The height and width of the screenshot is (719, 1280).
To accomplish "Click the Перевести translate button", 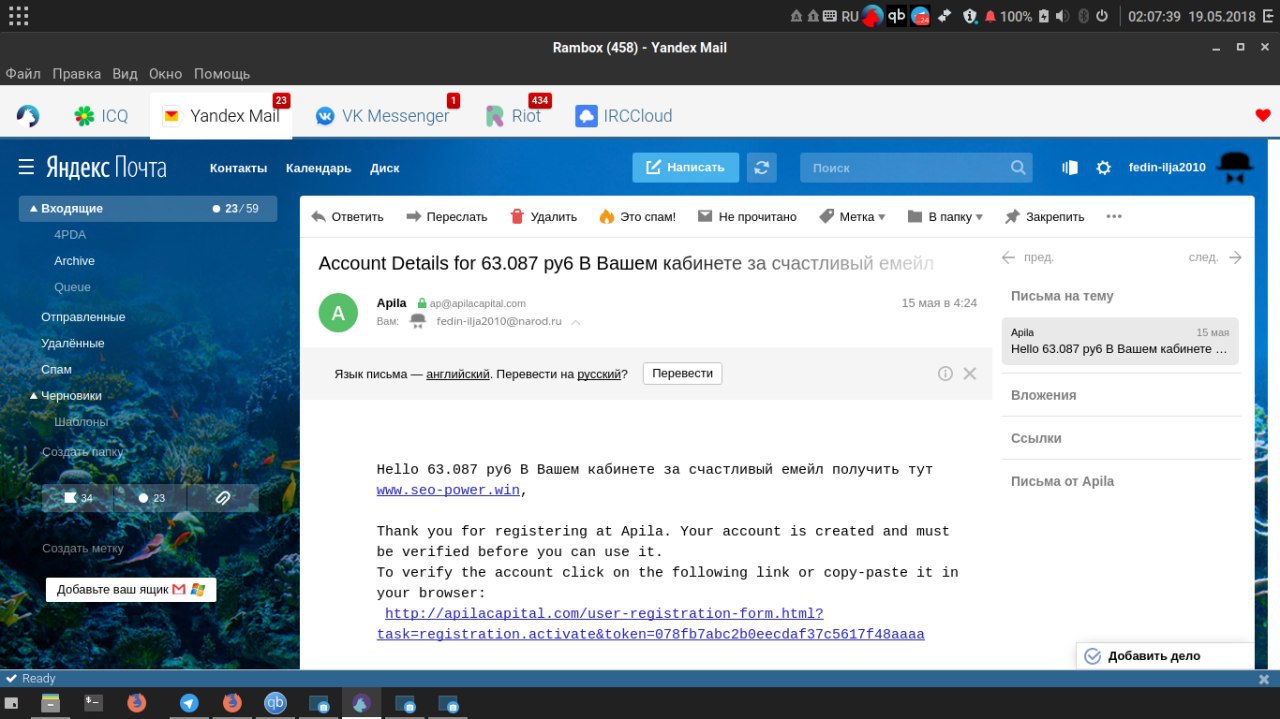I will tap(682, 373).
